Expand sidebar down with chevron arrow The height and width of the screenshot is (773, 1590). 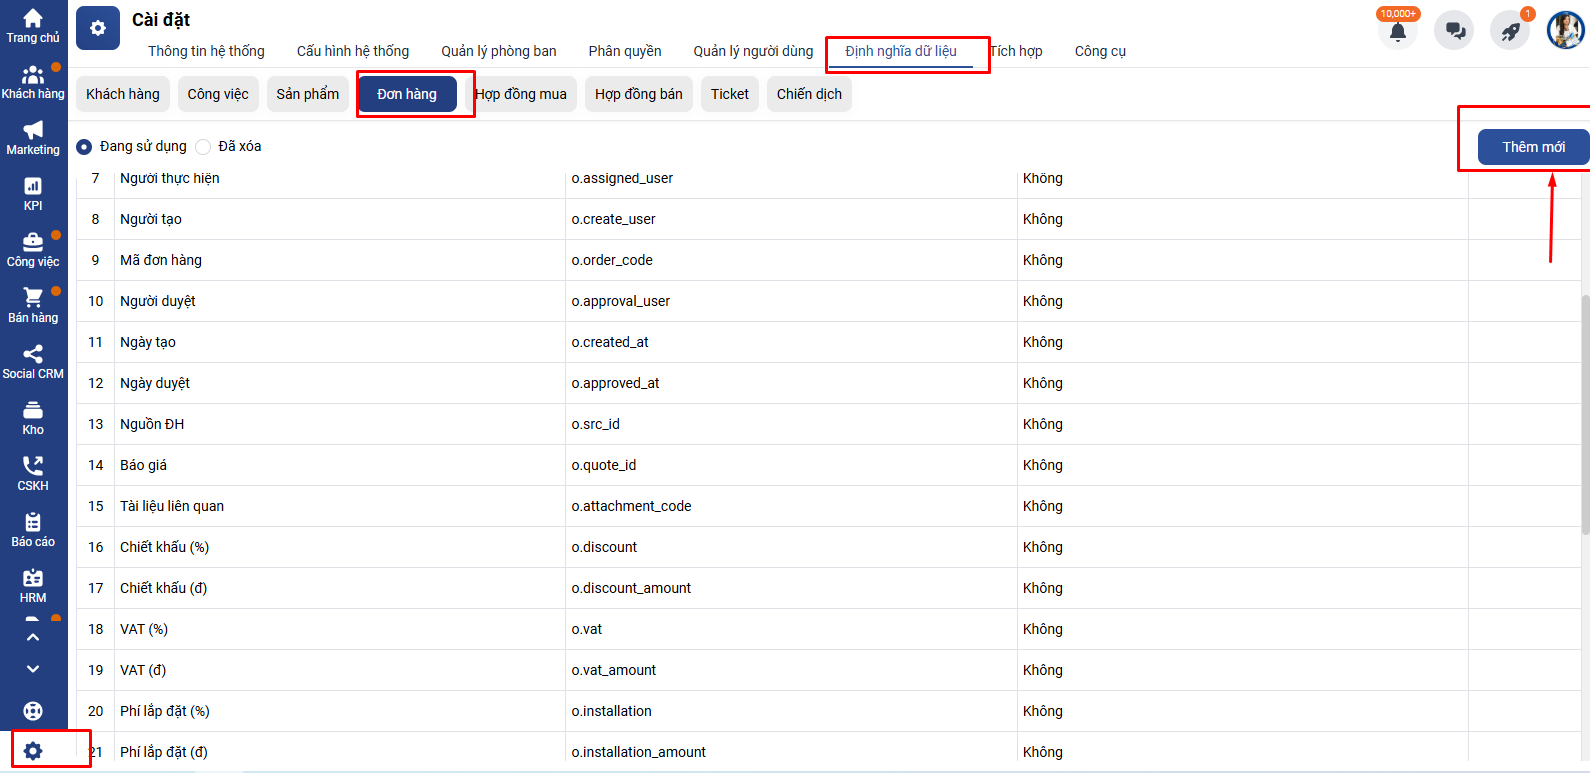(33, 669)
